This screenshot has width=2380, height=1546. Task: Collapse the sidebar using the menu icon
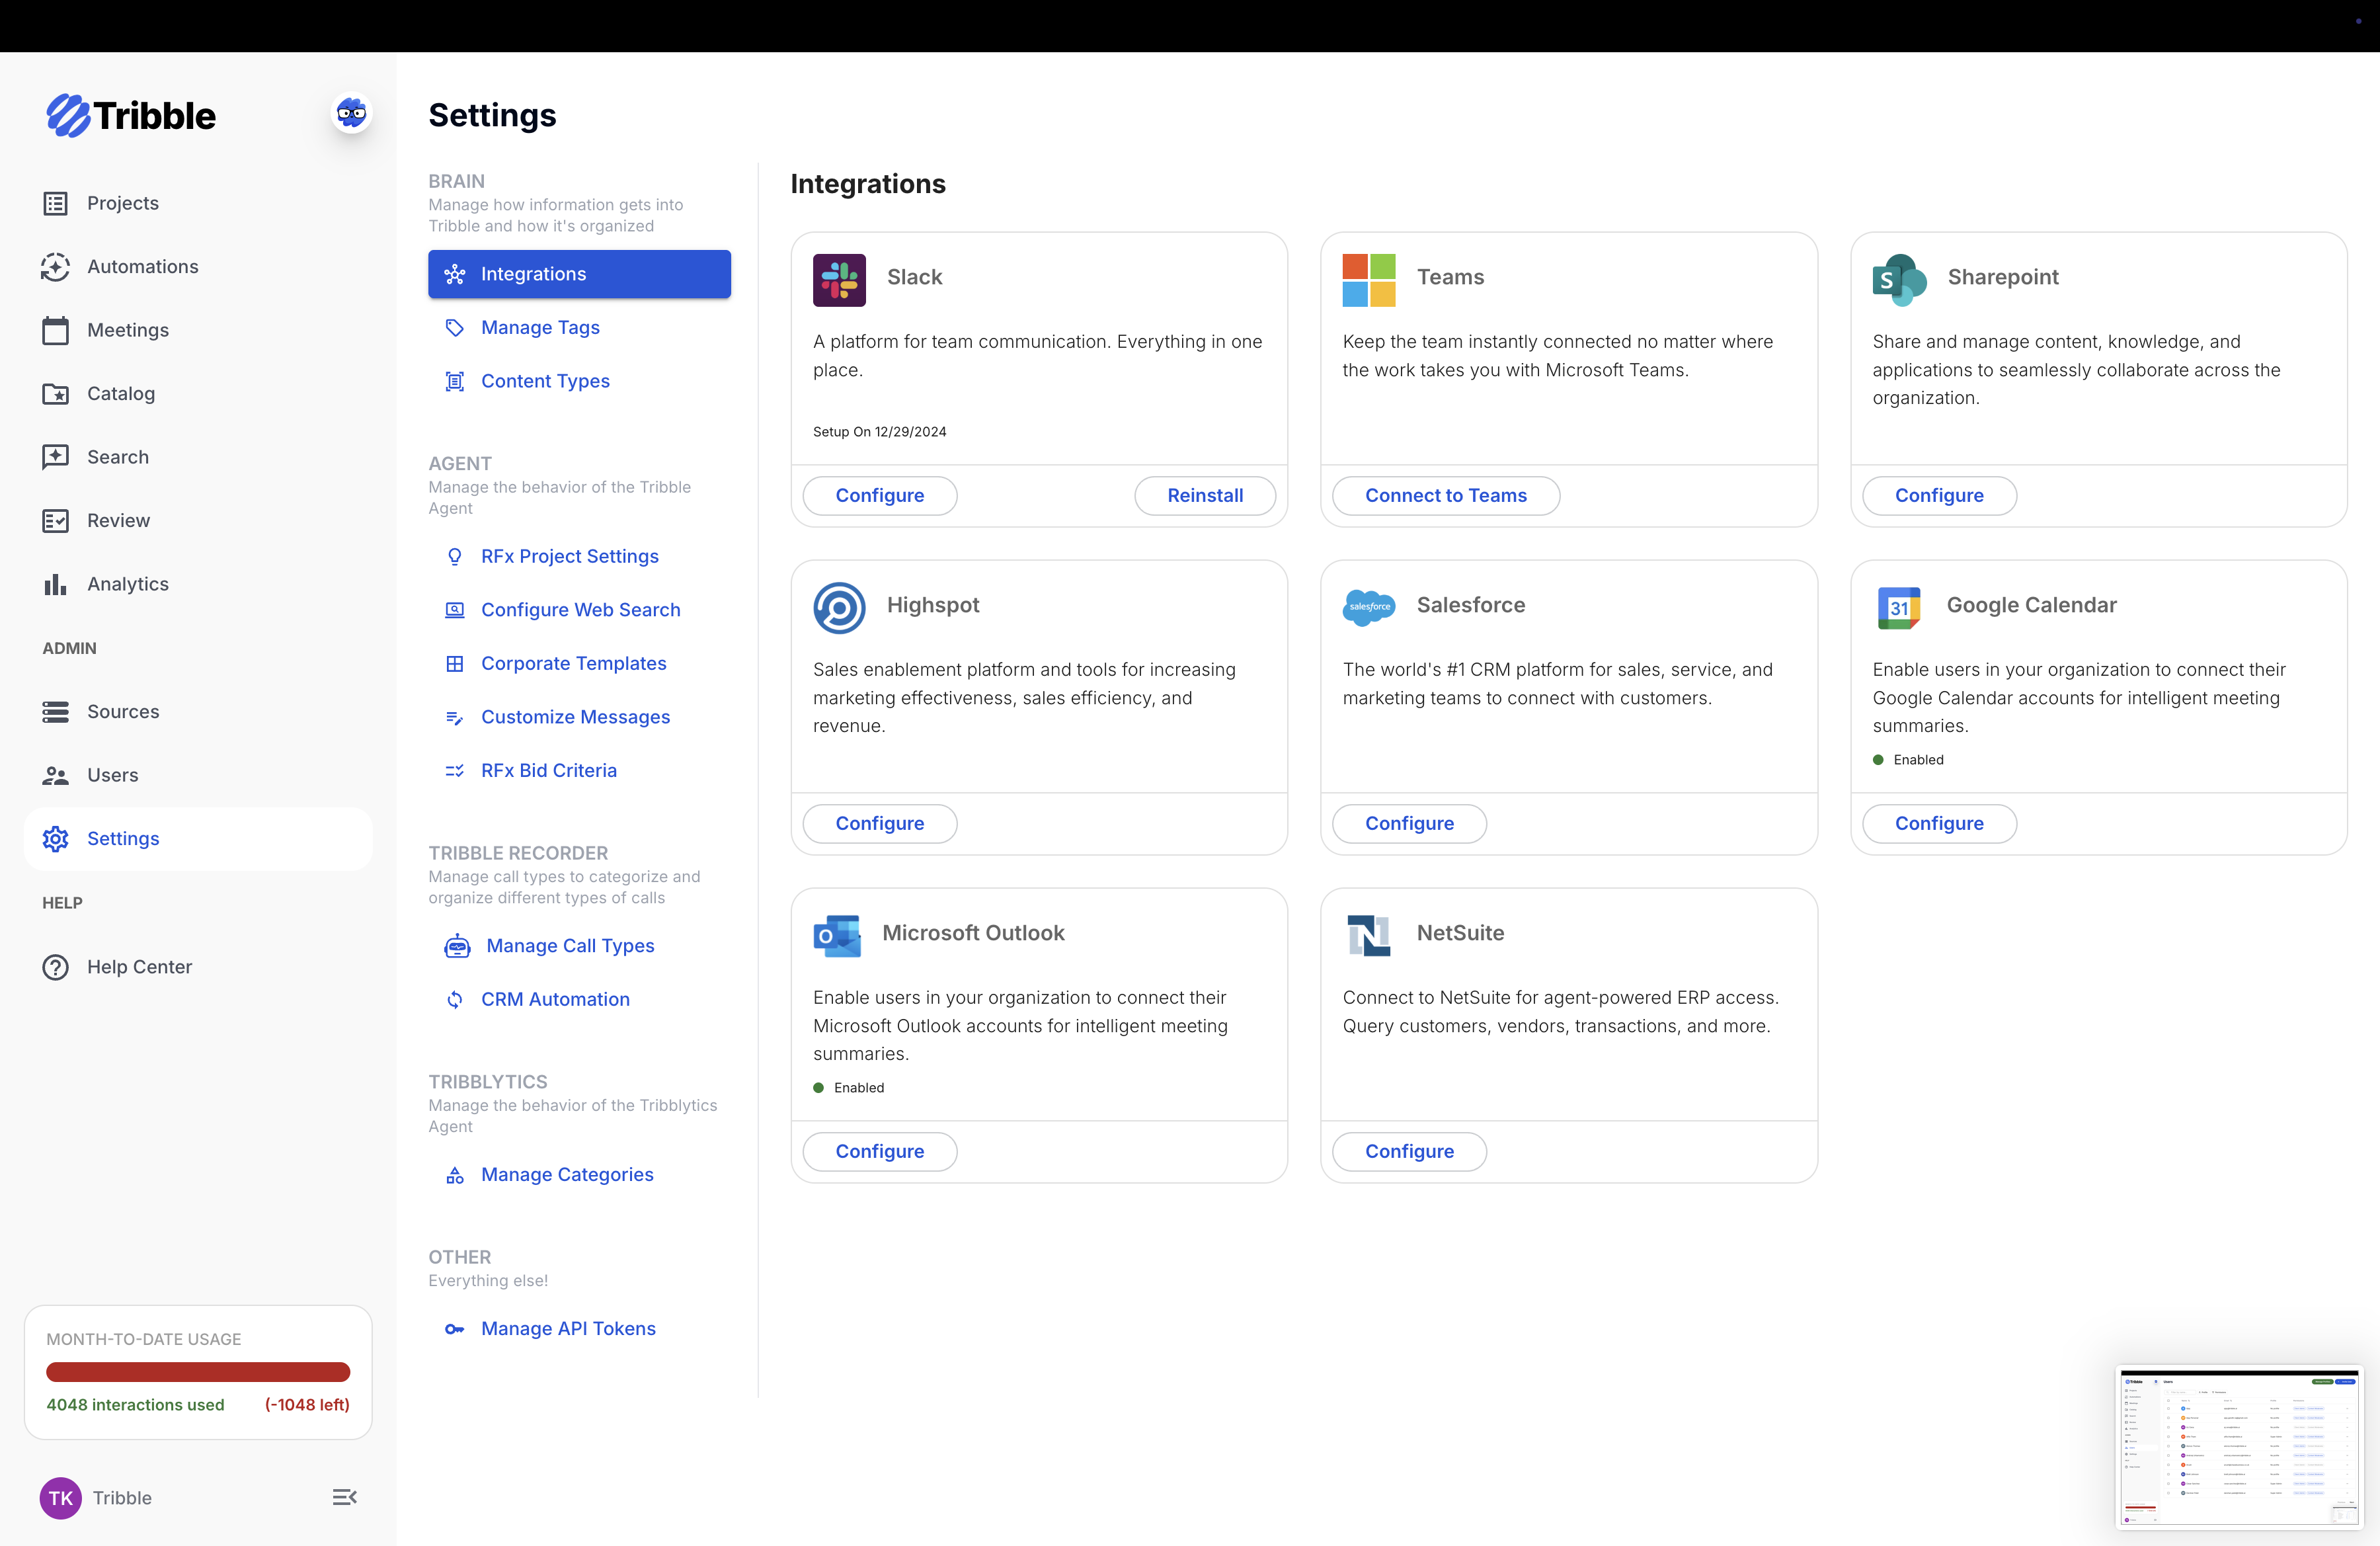(x=345, y=1497)
